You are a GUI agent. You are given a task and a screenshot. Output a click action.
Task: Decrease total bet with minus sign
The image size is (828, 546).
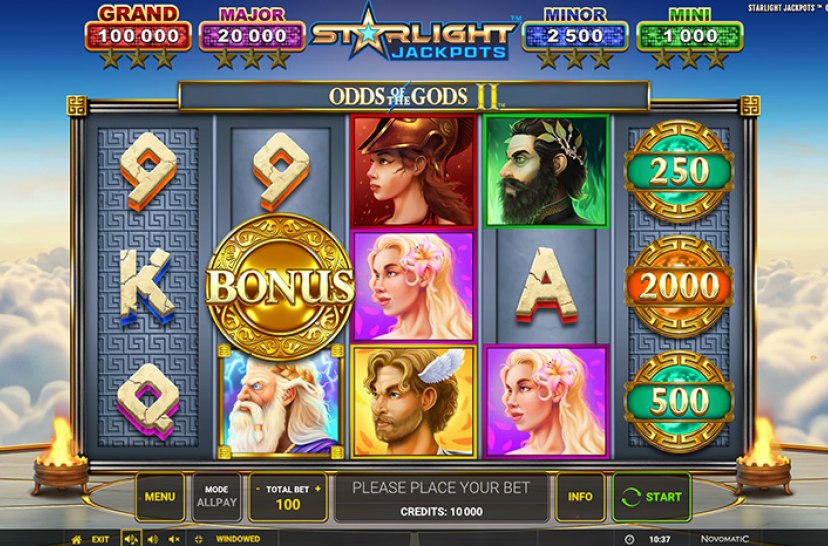(x=257, y=489)
